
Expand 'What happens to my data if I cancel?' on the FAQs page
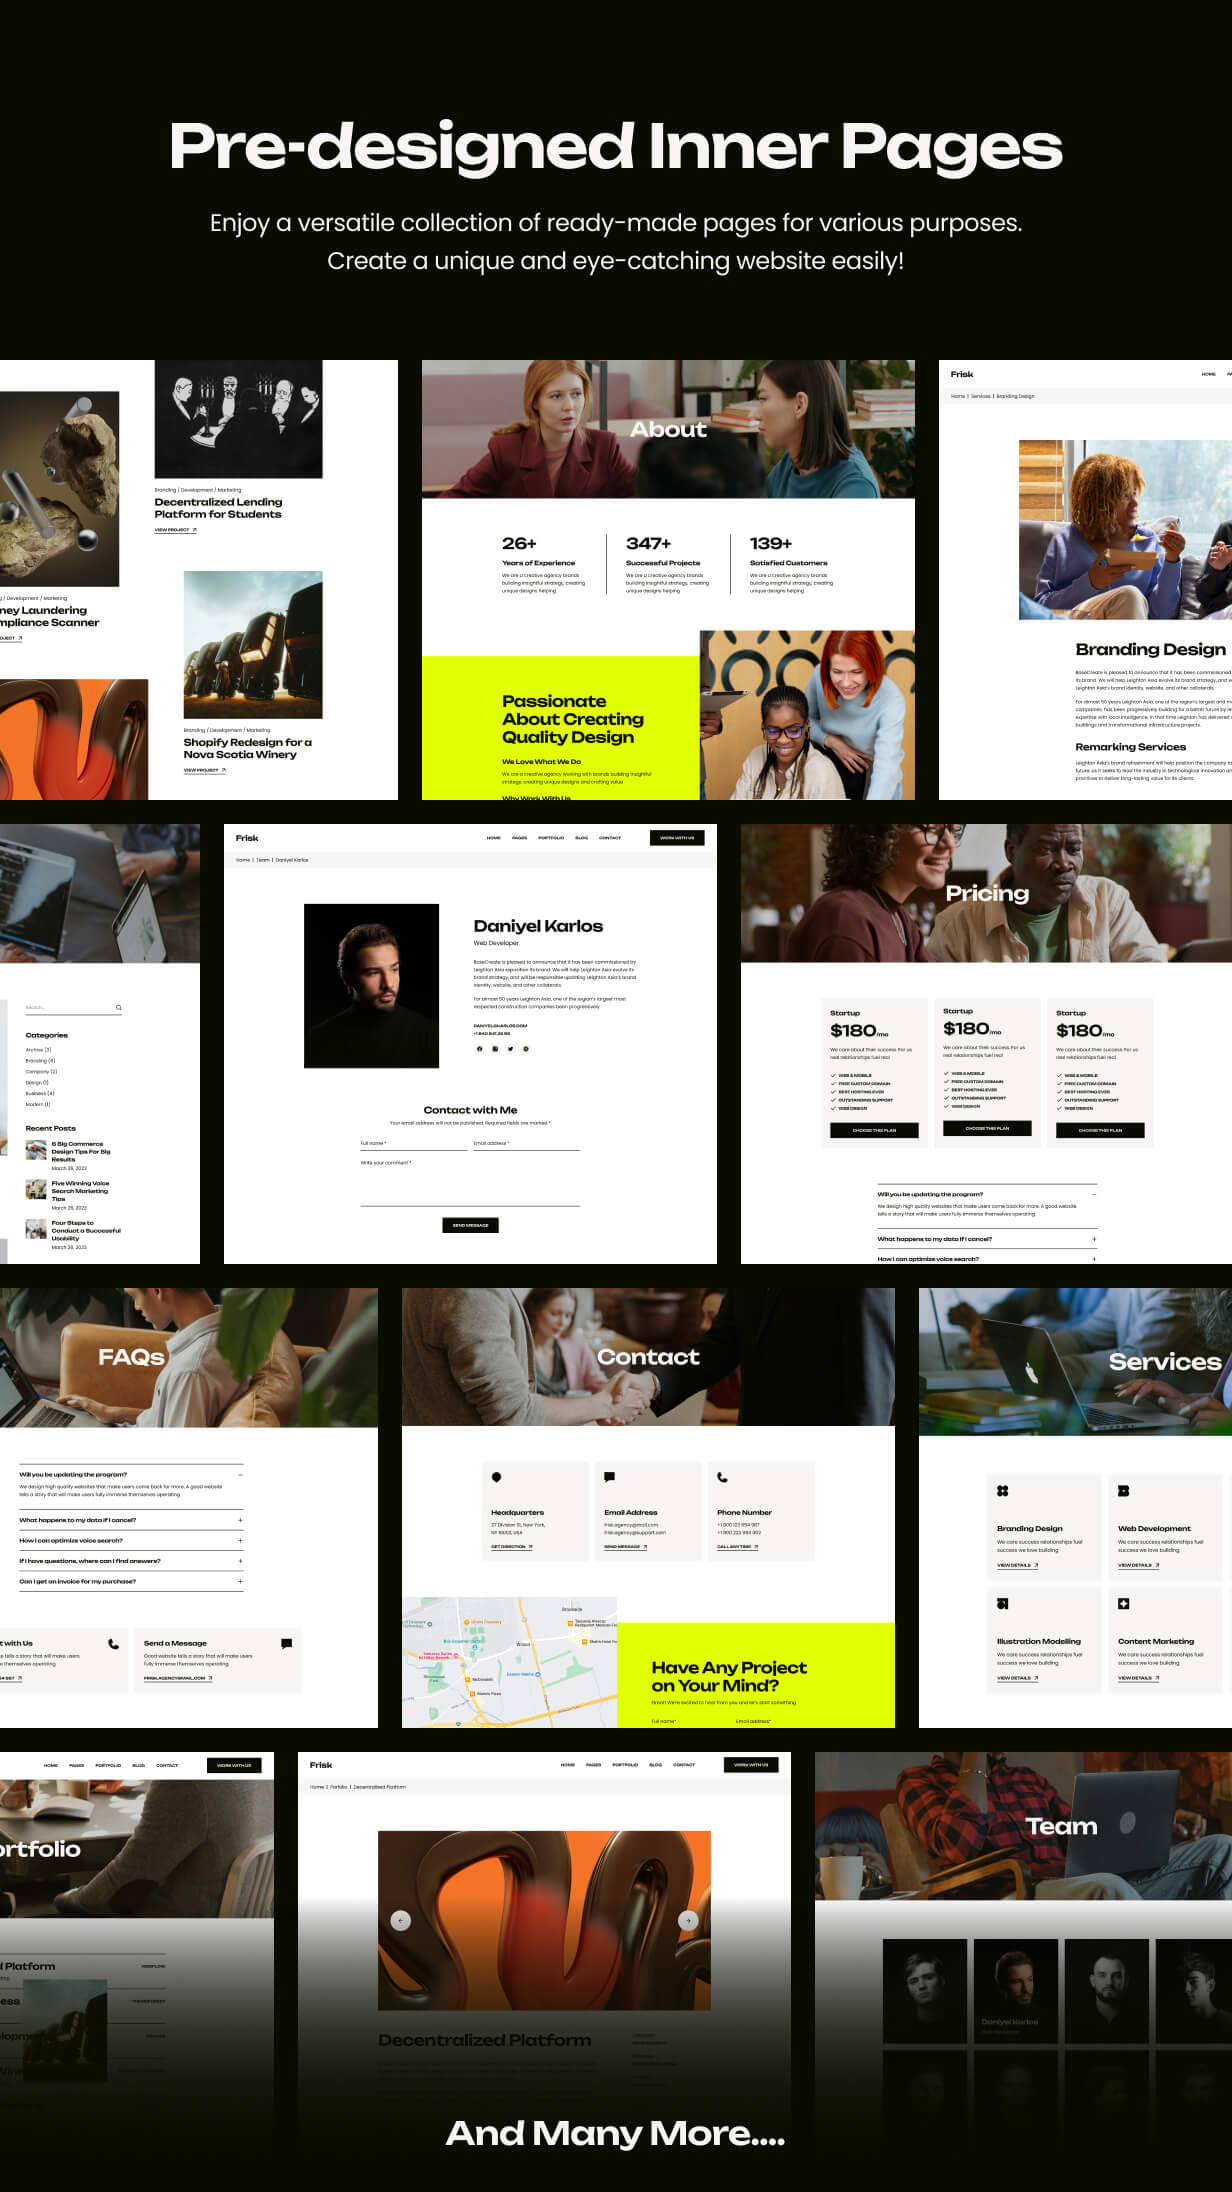[x=240, y=1520]
